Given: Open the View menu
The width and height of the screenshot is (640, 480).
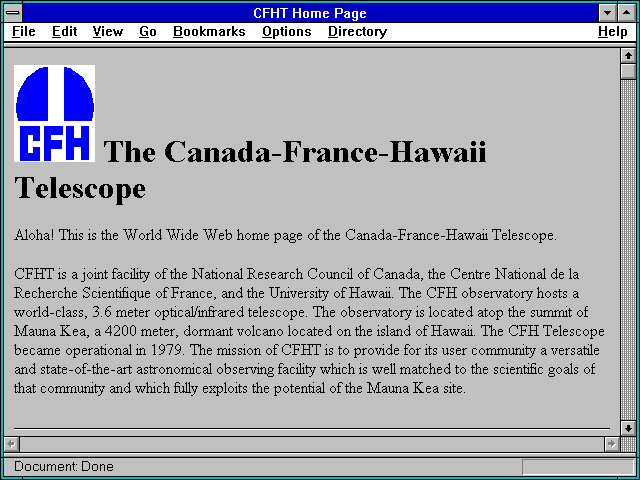Looking at the screenshot, I should (107, 31).
